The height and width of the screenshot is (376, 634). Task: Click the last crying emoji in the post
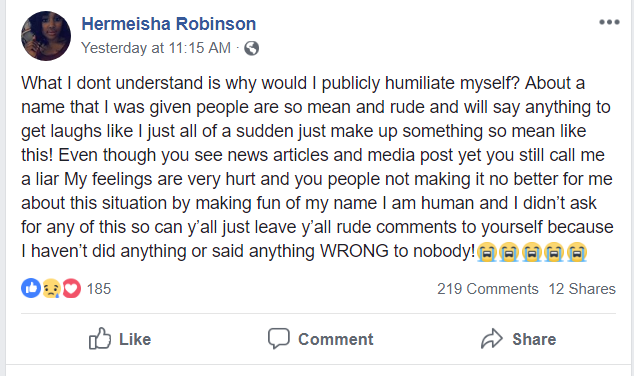577,252
